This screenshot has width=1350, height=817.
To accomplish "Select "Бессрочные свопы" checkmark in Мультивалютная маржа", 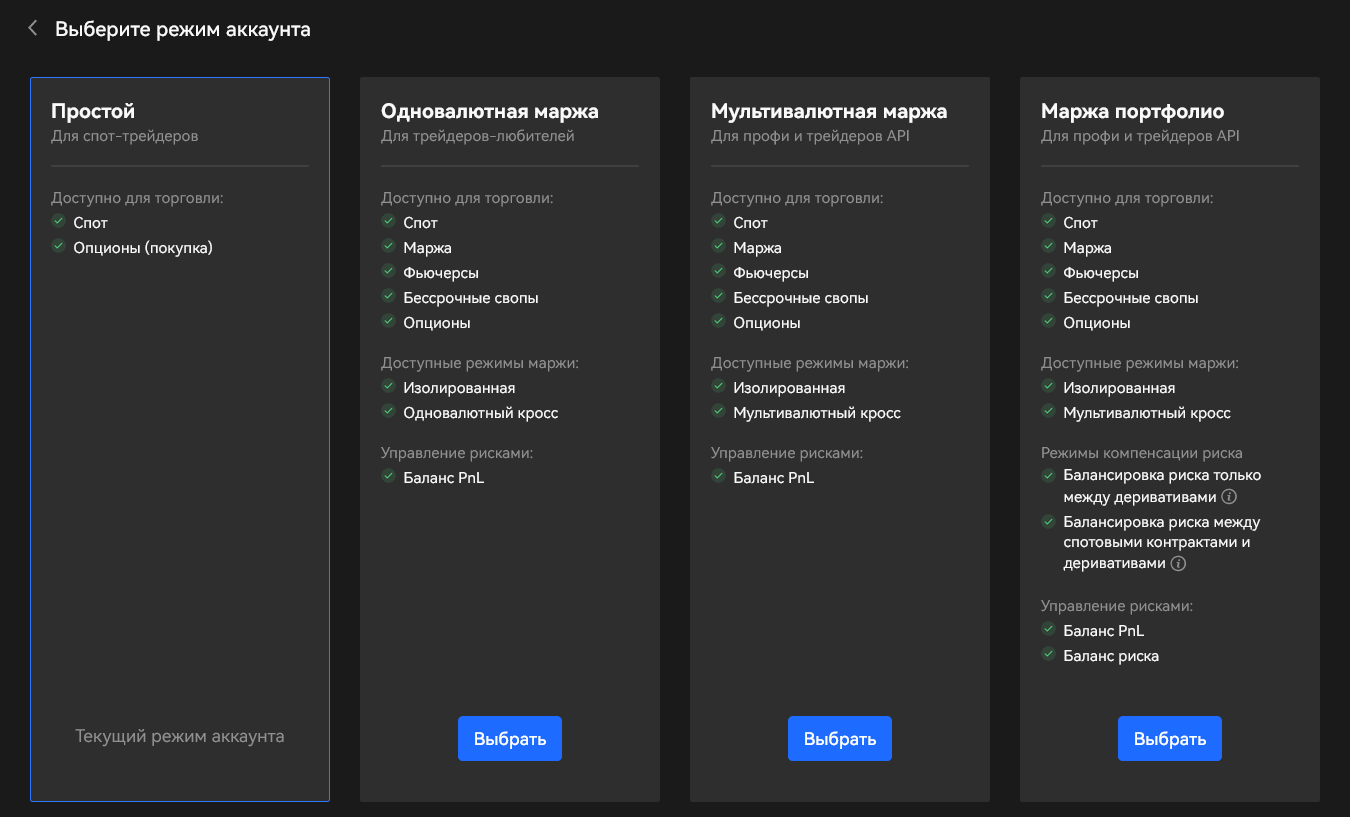I will (718, 297).
